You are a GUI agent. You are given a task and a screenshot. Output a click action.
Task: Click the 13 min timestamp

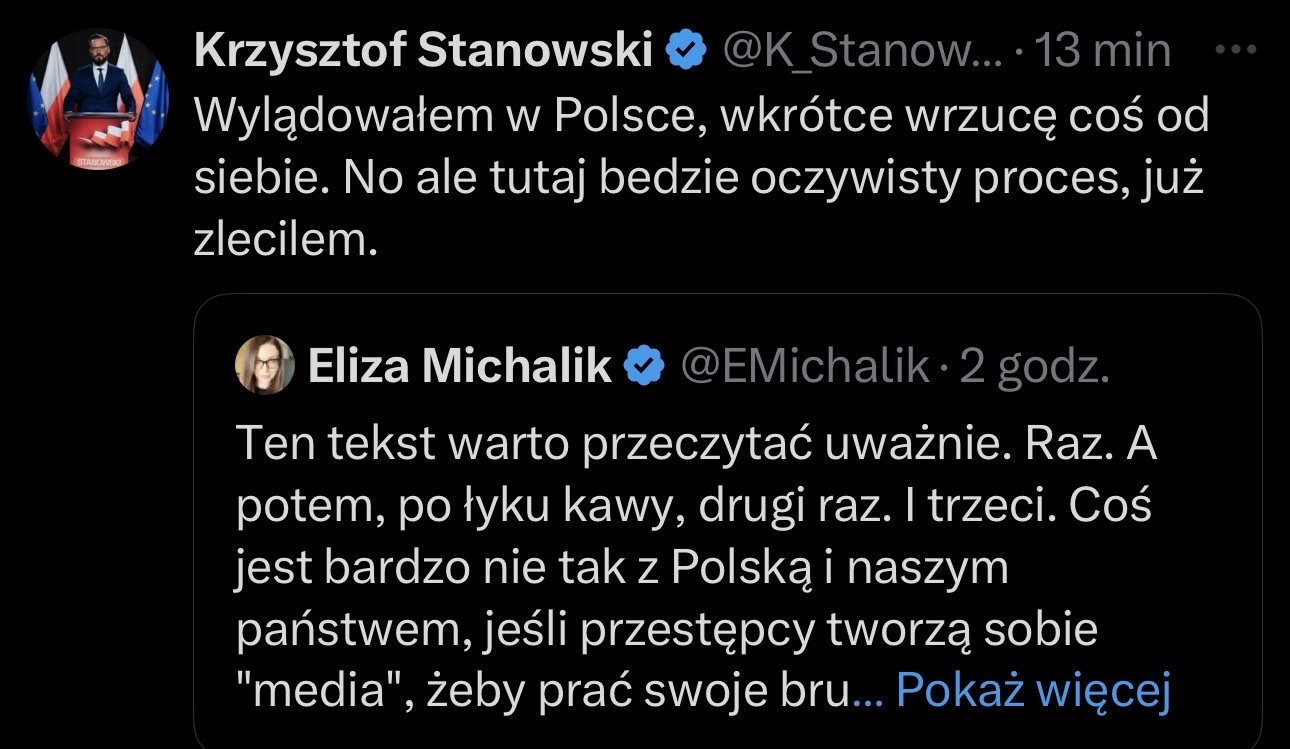1102,50
